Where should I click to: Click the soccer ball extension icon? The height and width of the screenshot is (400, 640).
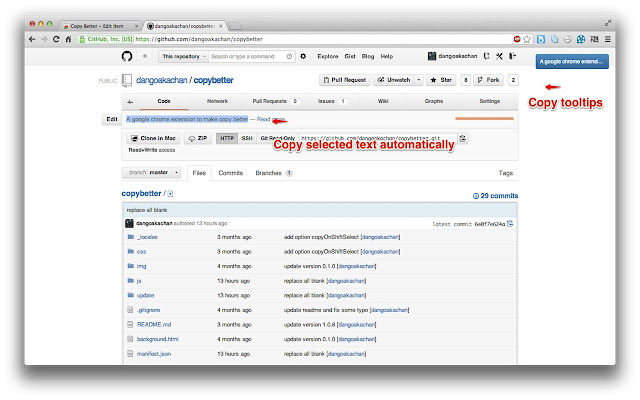(x=581, y=39)
